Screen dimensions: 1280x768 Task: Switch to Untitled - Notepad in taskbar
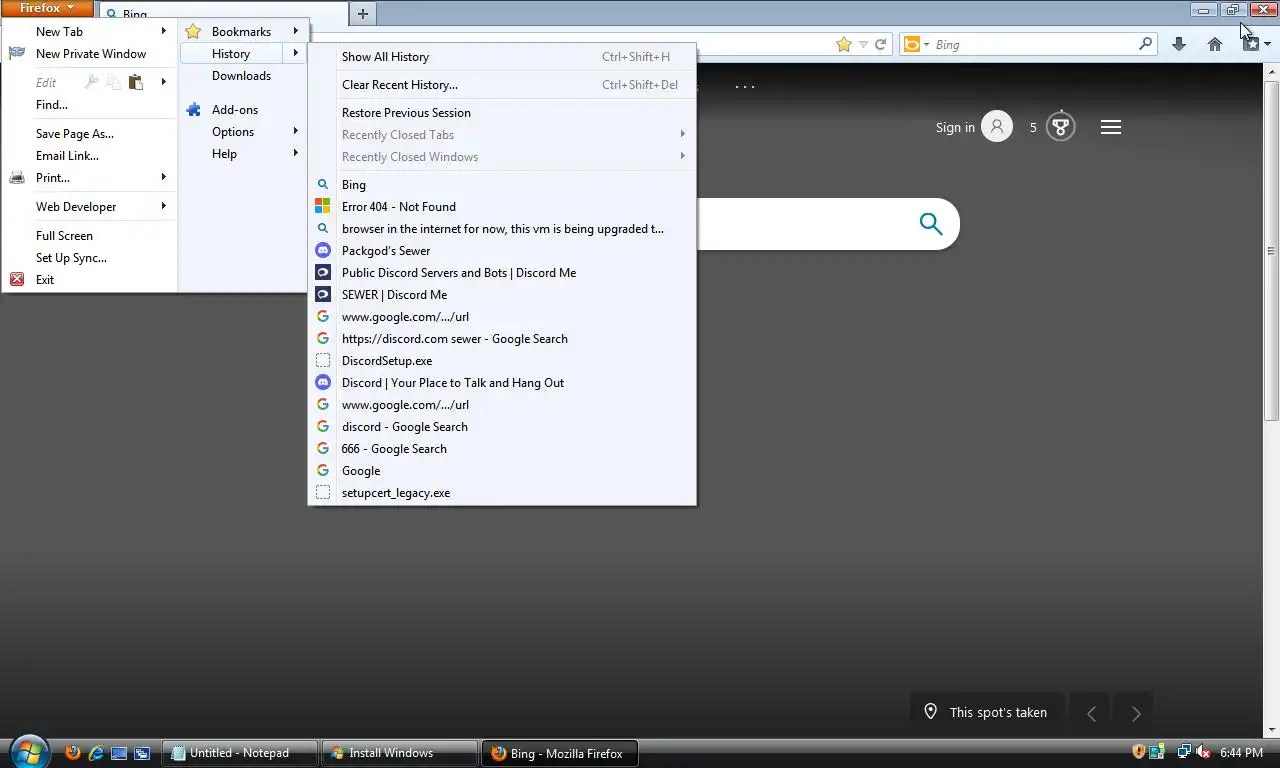click(x=240, y=753)
